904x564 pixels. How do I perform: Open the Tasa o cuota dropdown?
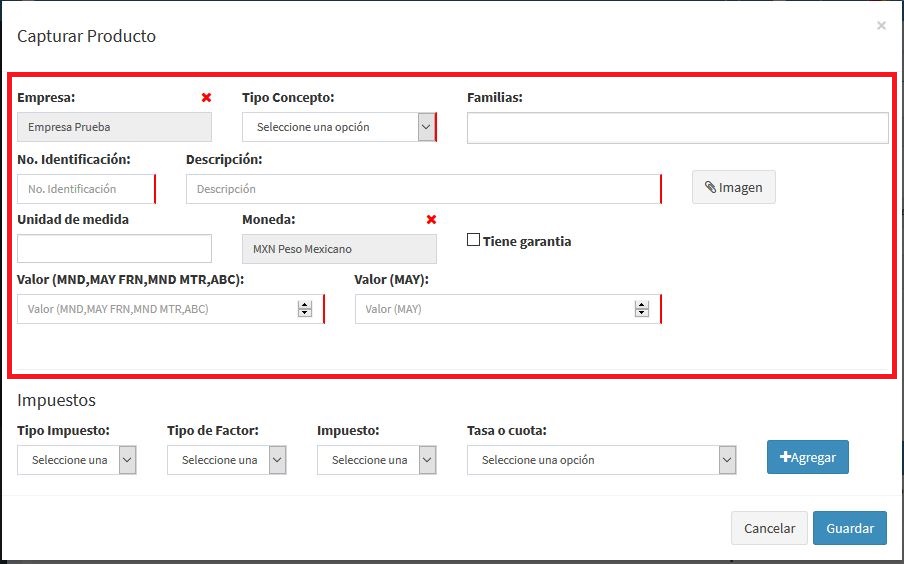601,460
